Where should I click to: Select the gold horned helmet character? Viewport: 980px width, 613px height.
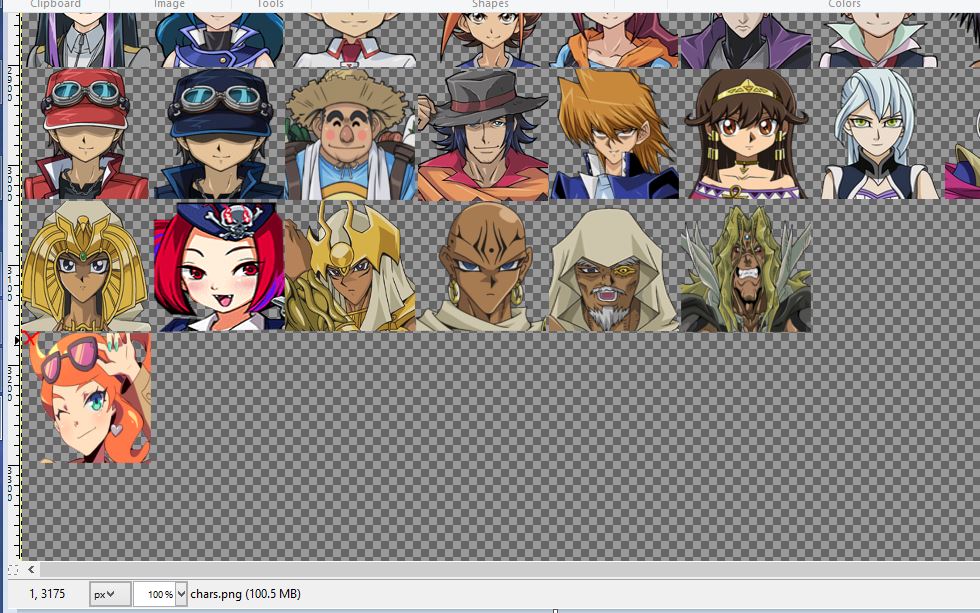point(350,266)
